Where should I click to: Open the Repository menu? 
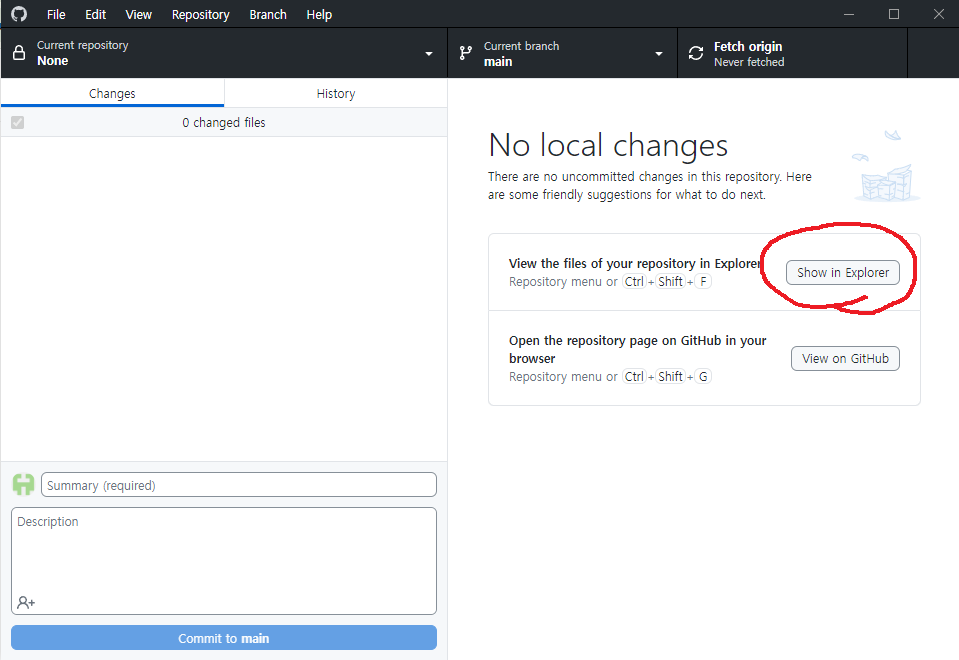[x=201, y=14]
